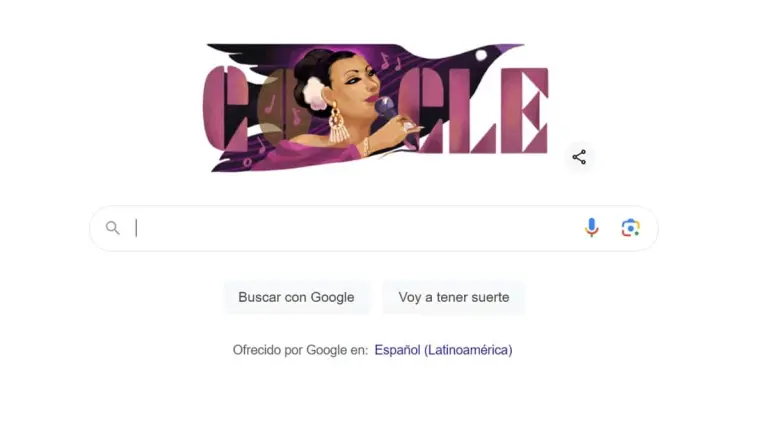Focus the Google search text field
This screenshot has width=768, height=432.
(355, 228)
